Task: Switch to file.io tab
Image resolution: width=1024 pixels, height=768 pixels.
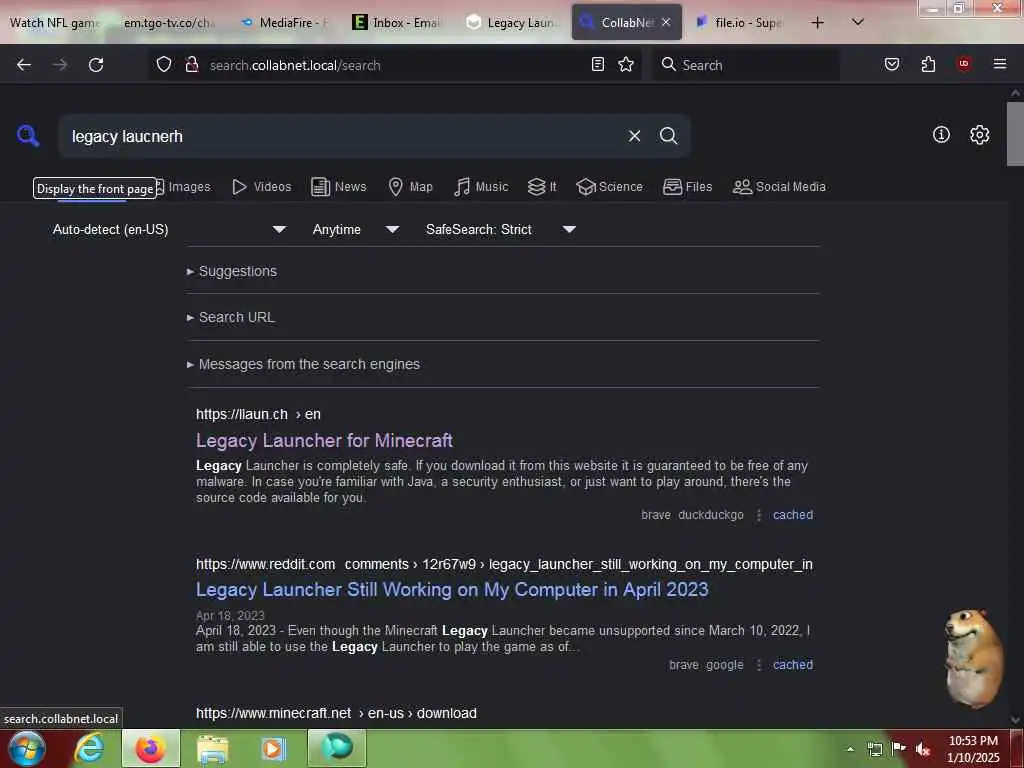Action: coord(740,23)
